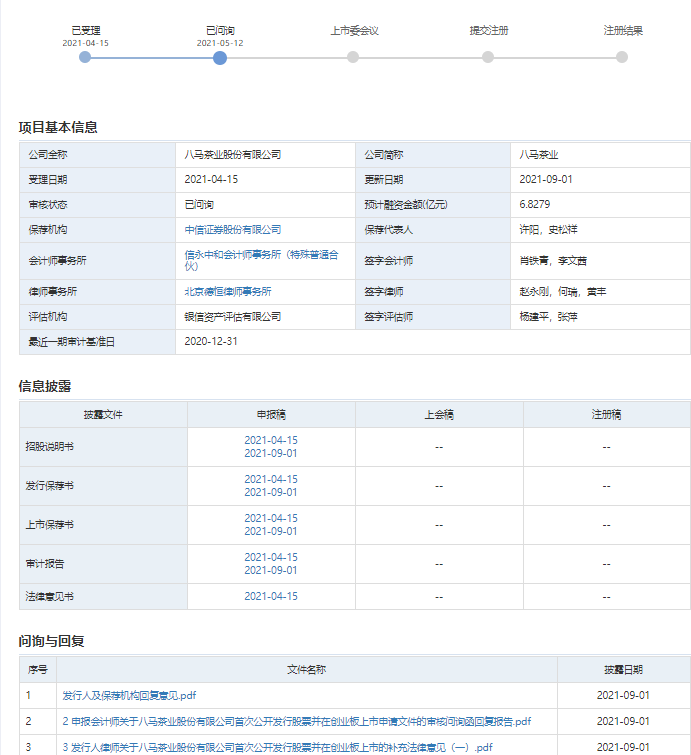Open 北京德恒律师事务所 law firm link
Image resolution: width=691 pixels, height=755 pixels.
228,291
